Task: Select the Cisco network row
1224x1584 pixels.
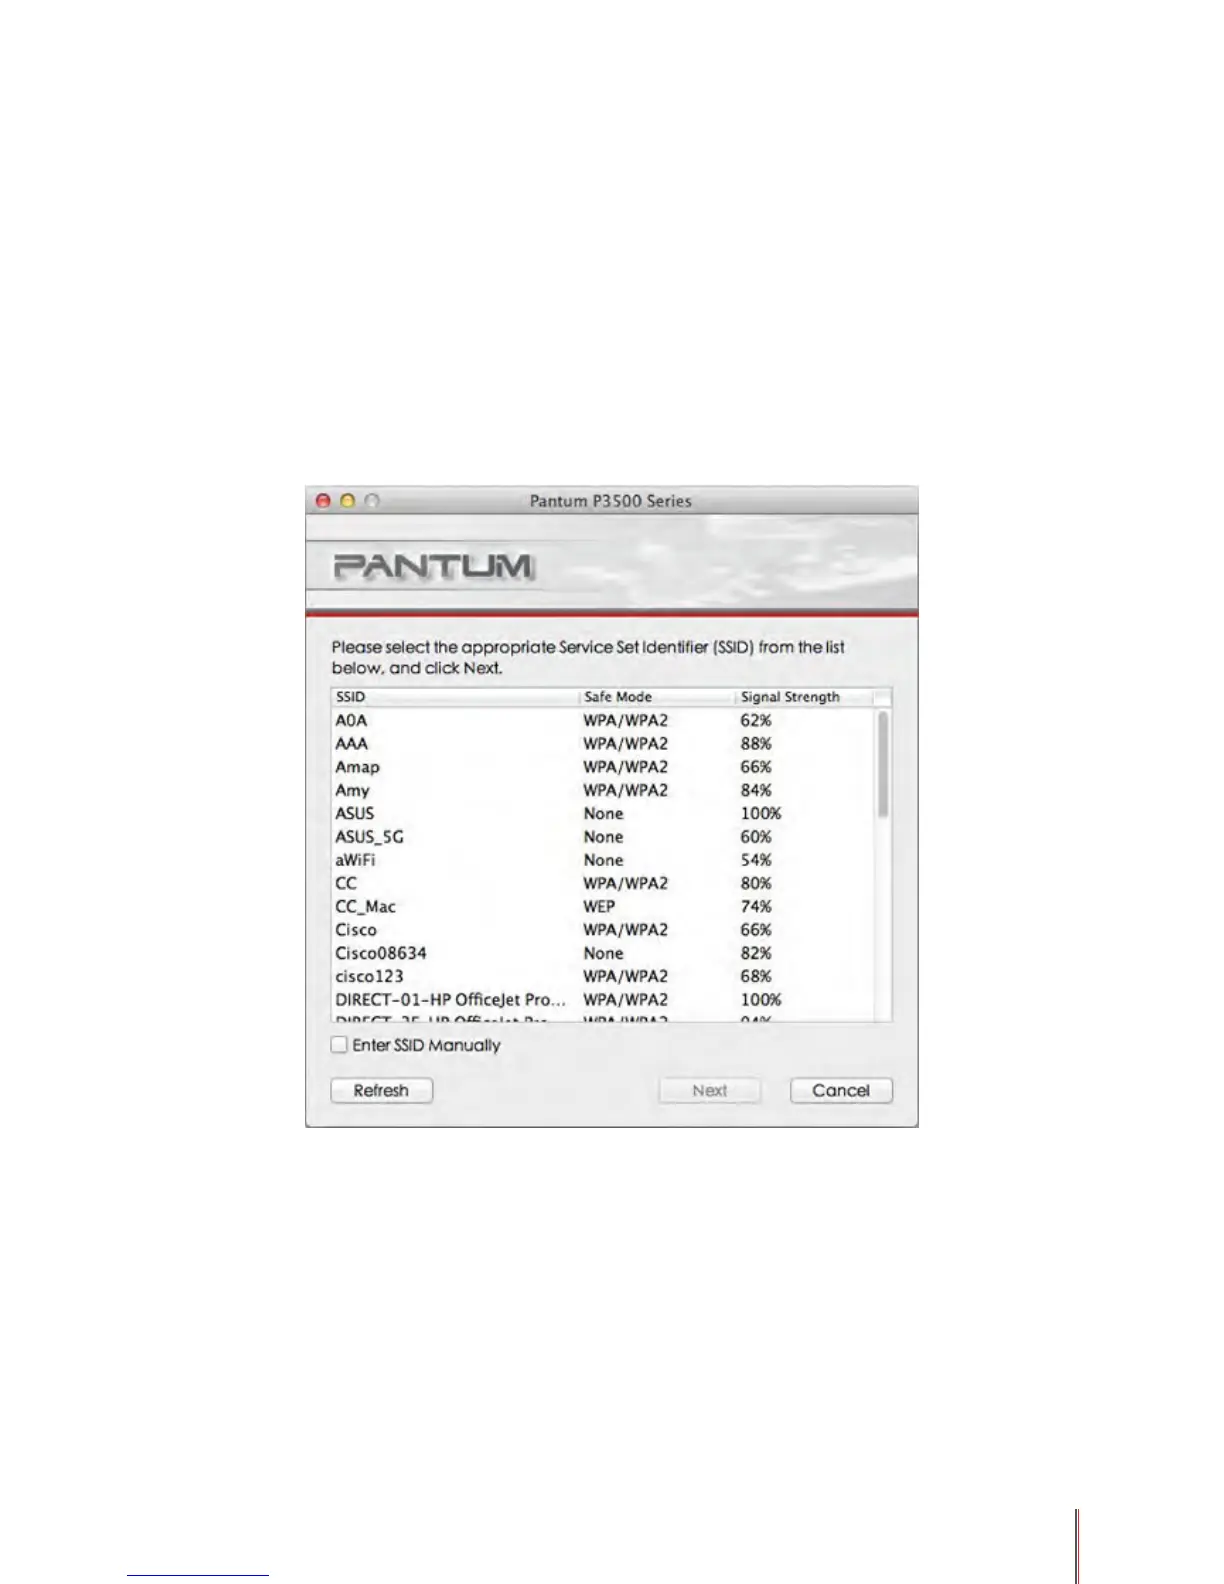Action: point(604,930)
